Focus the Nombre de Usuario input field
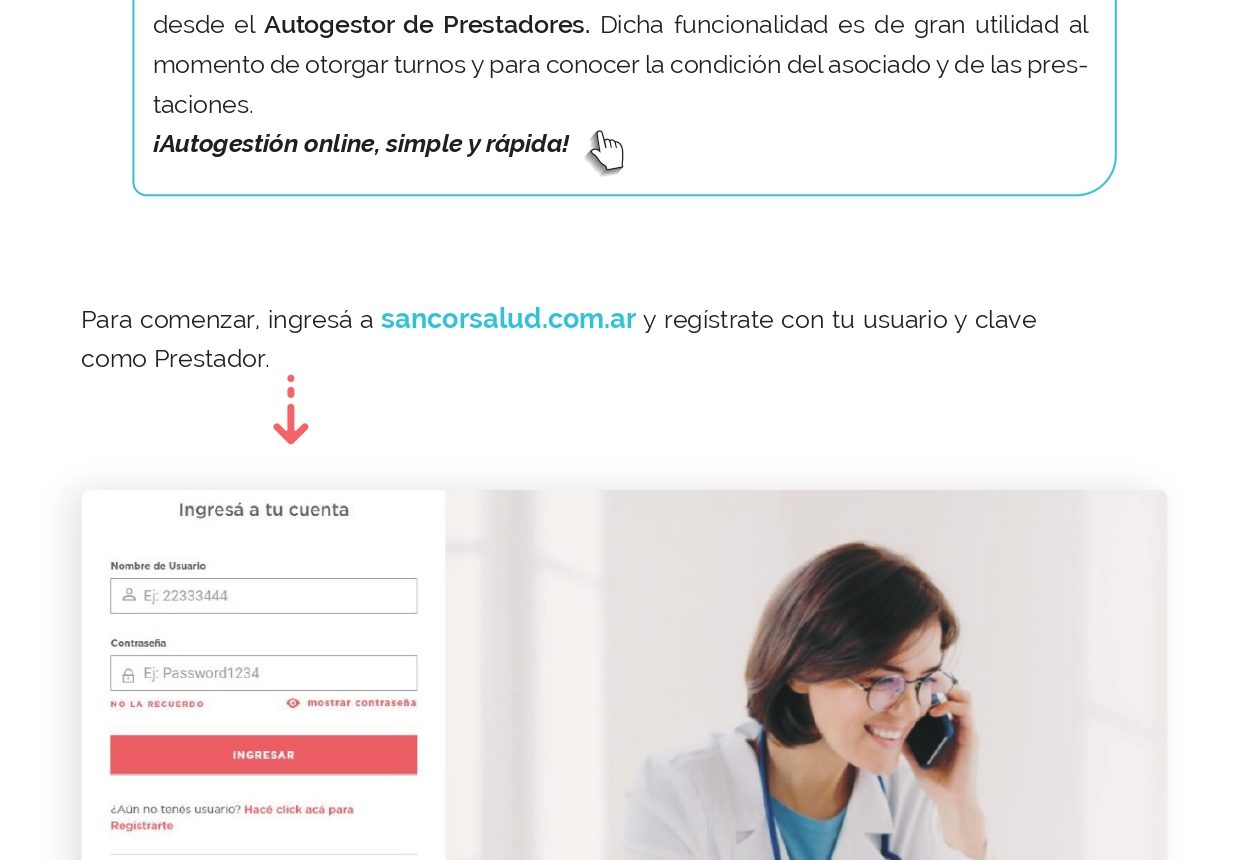Screen dimensions: 1241x860 [x=264, y=596]
